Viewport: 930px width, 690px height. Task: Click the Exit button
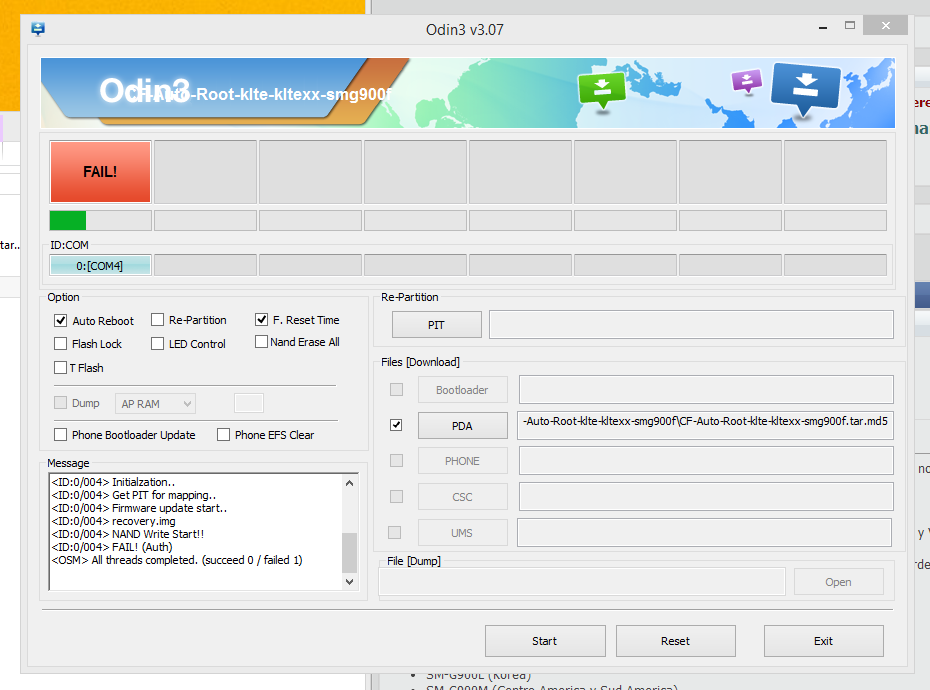824,641
